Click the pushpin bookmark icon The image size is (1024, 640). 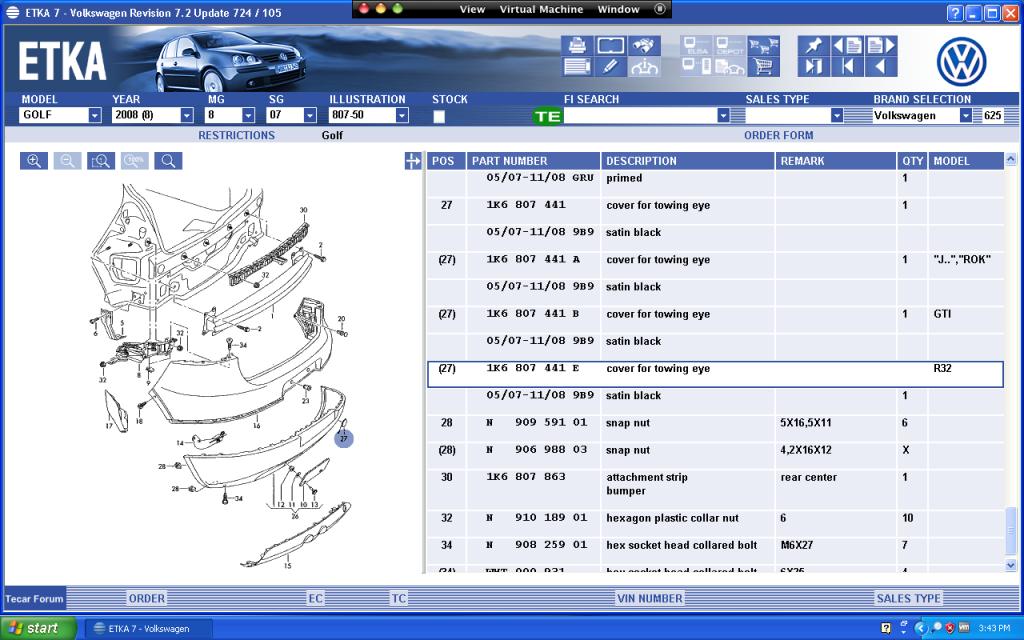point(814,46)
